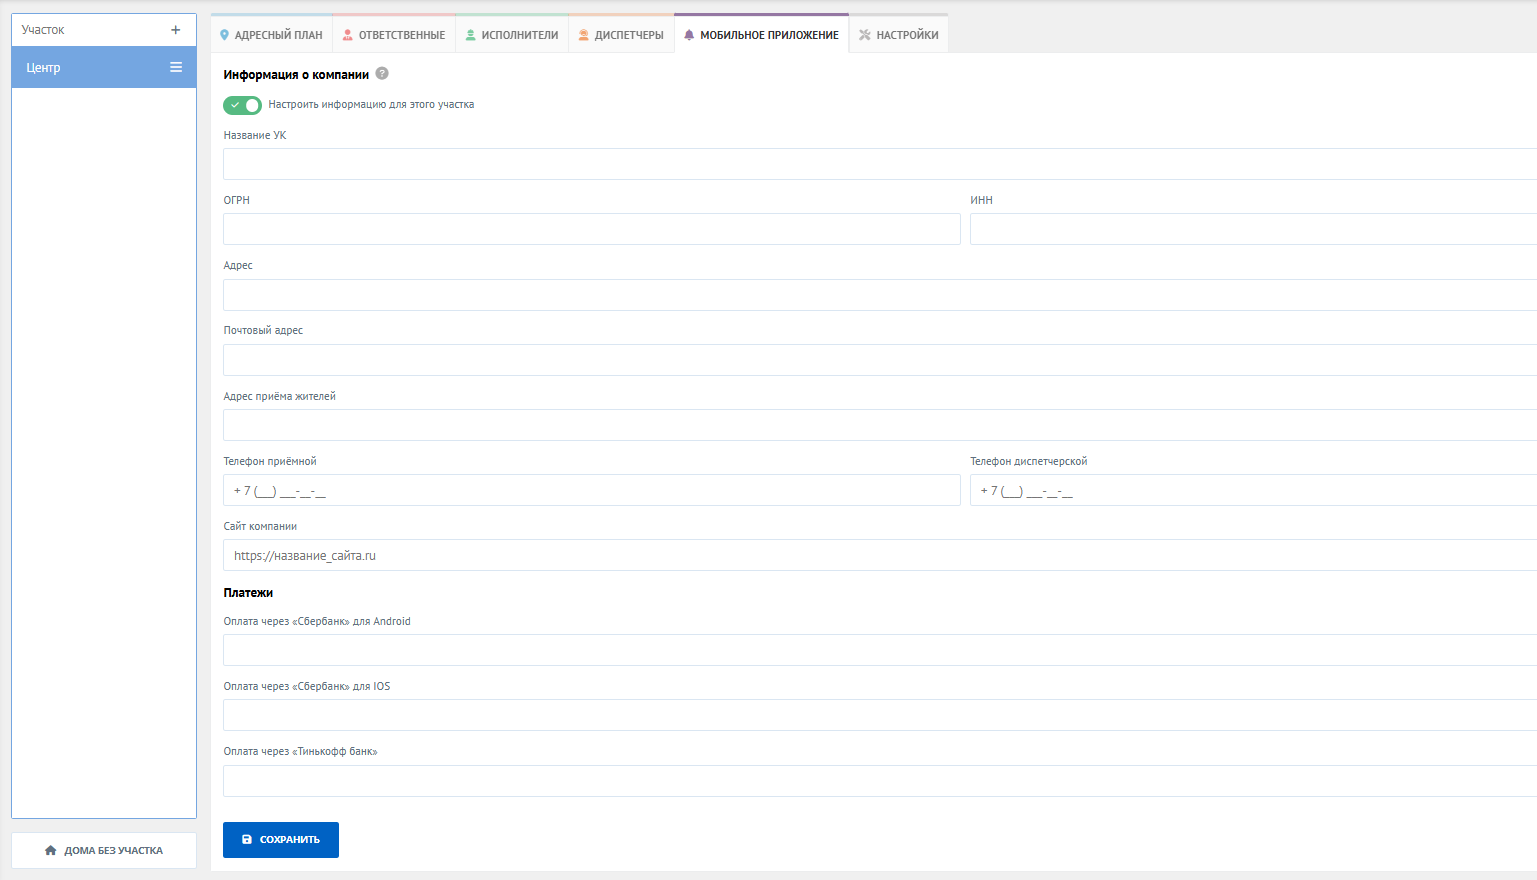The width and height of the screenshot is (1537, 880).
Task: Open the hamburger menu on Центр
Action: click(176, 67)
